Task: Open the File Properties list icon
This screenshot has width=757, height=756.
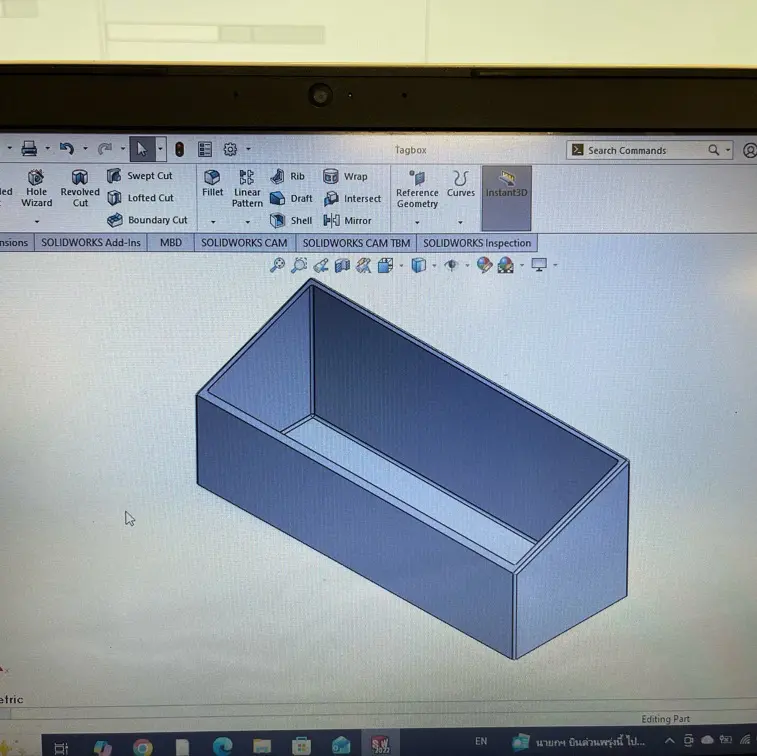Action: click(x=205, y=149)
